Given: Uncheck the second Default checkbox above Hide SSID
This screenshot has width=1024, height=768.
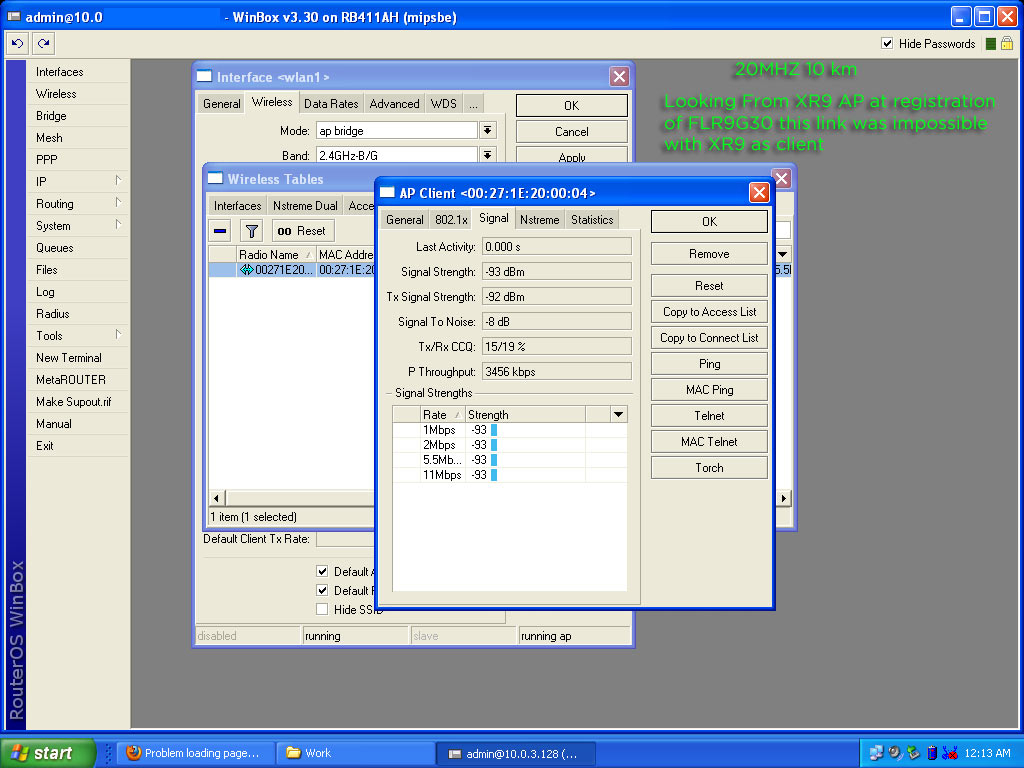Looking at the screenshot, I should click(322, 590).
